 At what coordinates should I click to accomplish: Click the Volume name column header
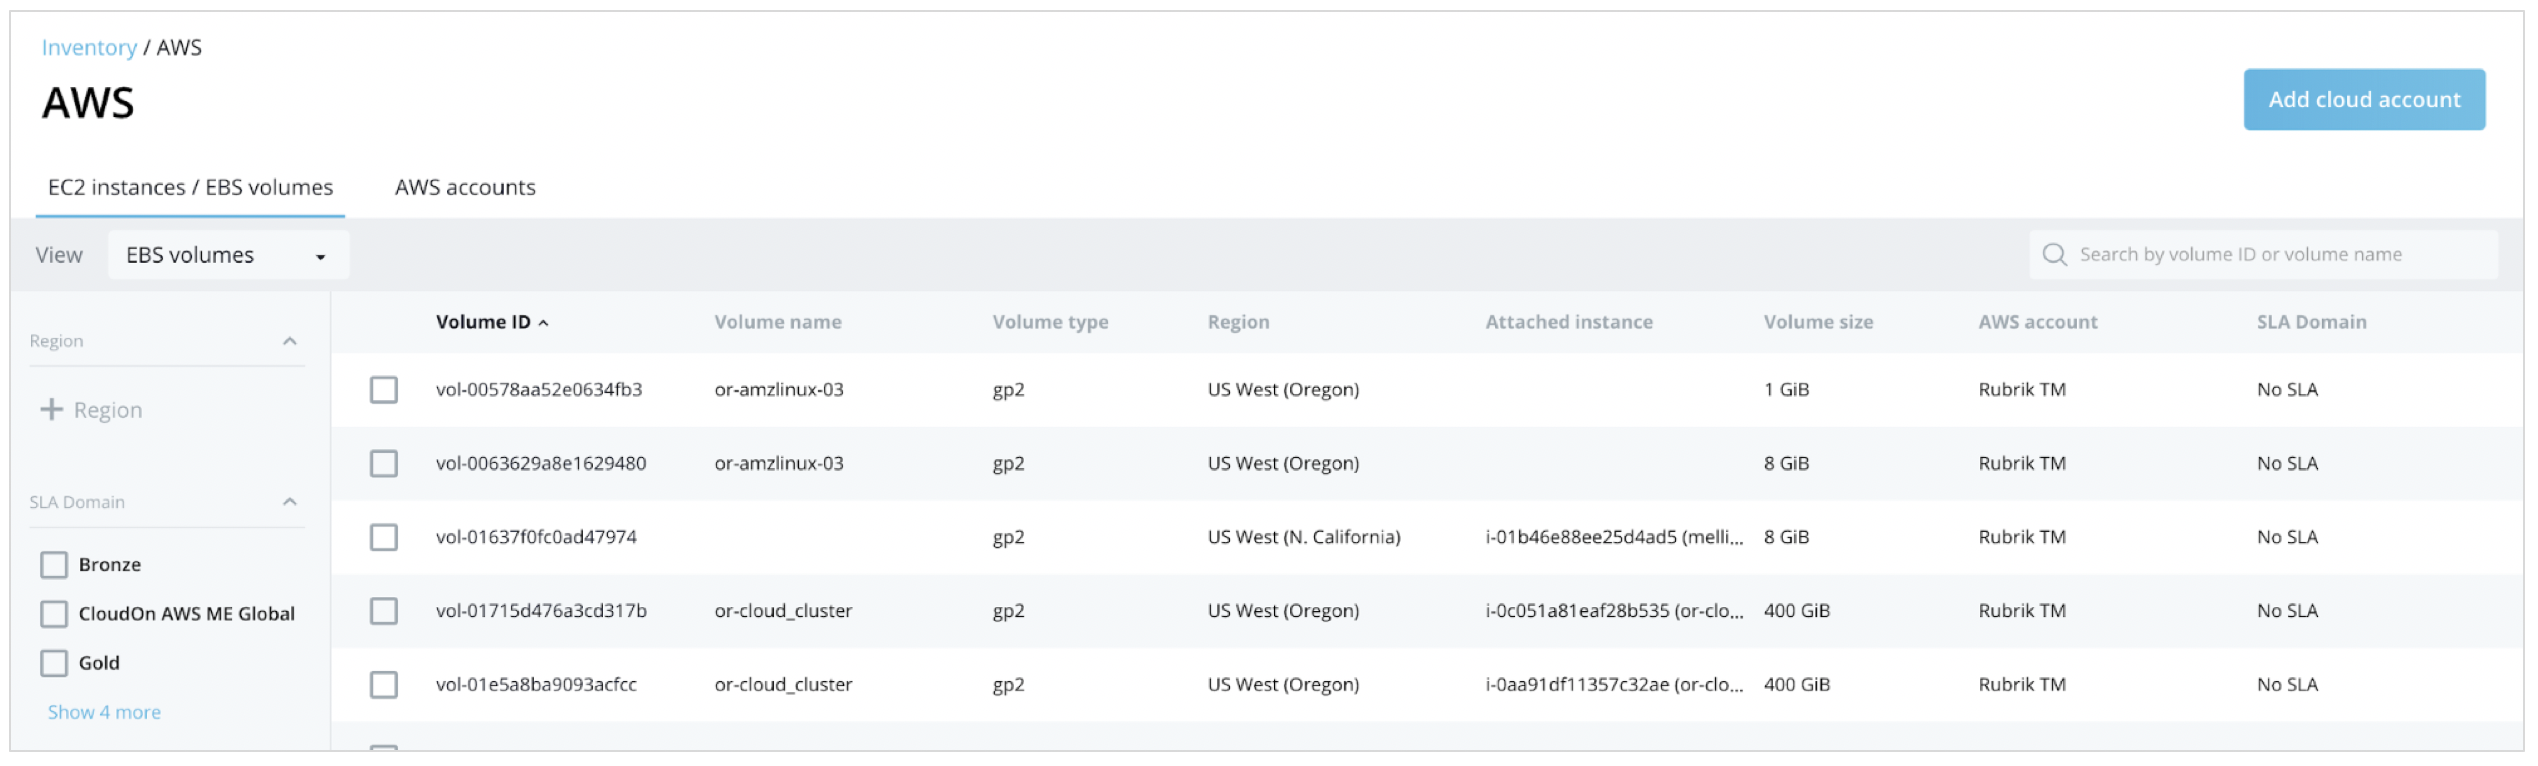pos(778,323)
